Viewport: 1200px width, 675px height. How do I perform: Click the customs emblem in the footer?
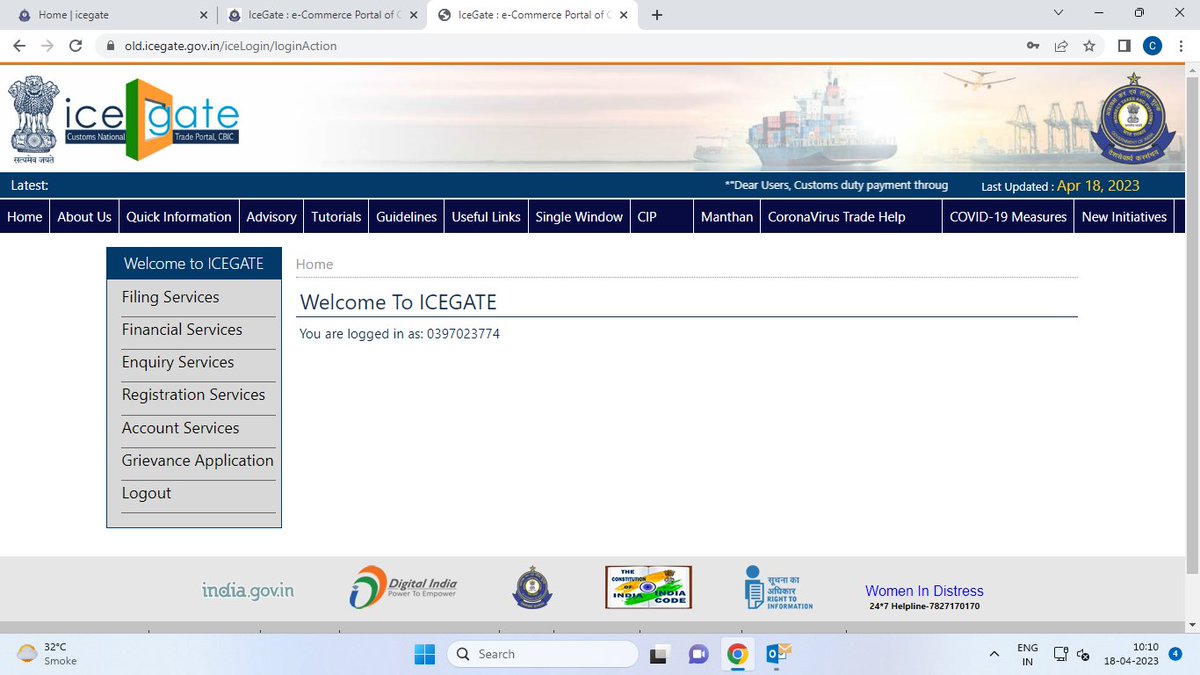coord(532,587)
